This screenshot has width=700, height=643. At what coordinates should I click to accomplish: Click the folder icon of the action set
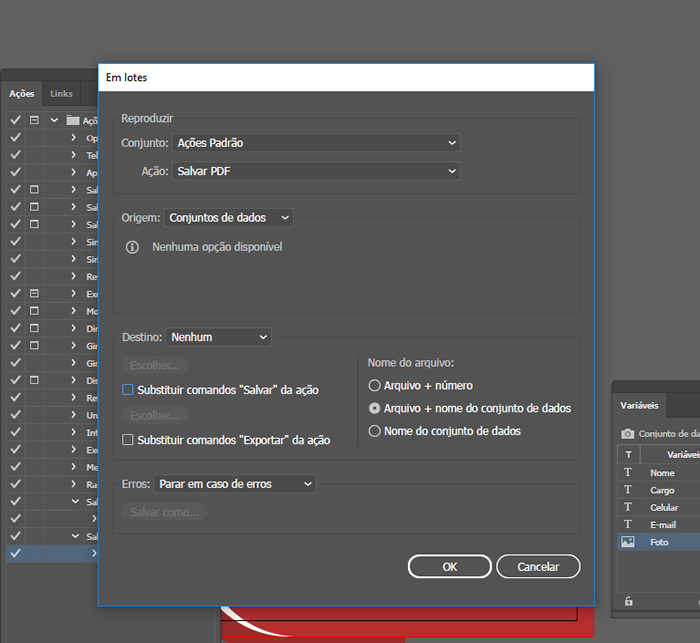[x=72, y=121]
